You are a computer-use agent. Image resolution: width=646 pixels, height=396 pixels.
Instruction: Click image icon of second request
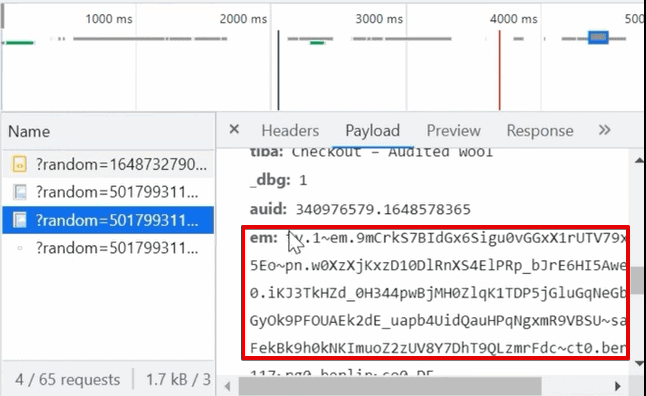(19, 192)
